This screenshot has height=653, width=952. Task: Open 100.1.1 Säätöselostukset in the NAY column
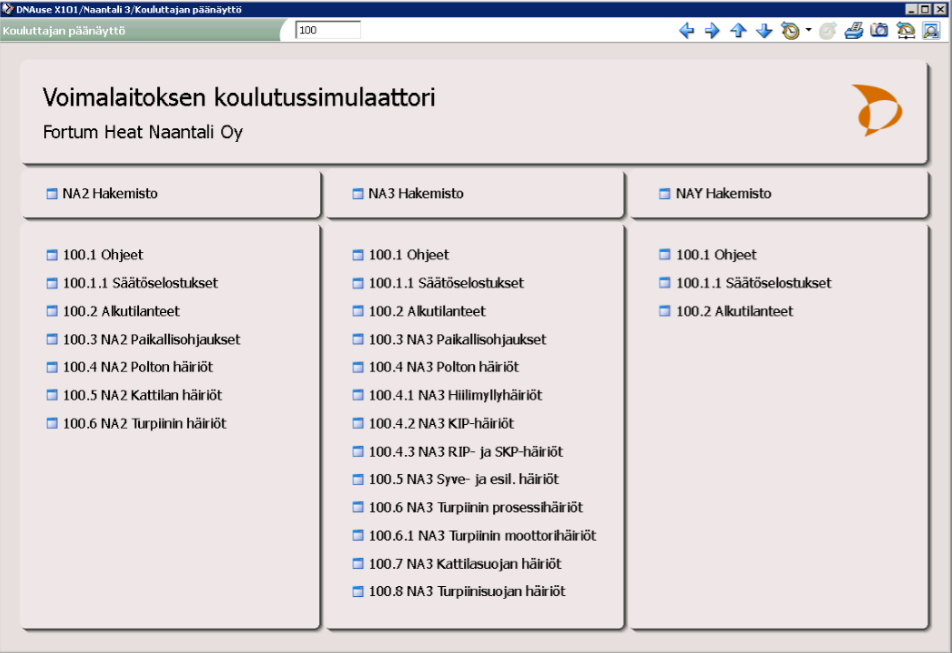[746, 283]
